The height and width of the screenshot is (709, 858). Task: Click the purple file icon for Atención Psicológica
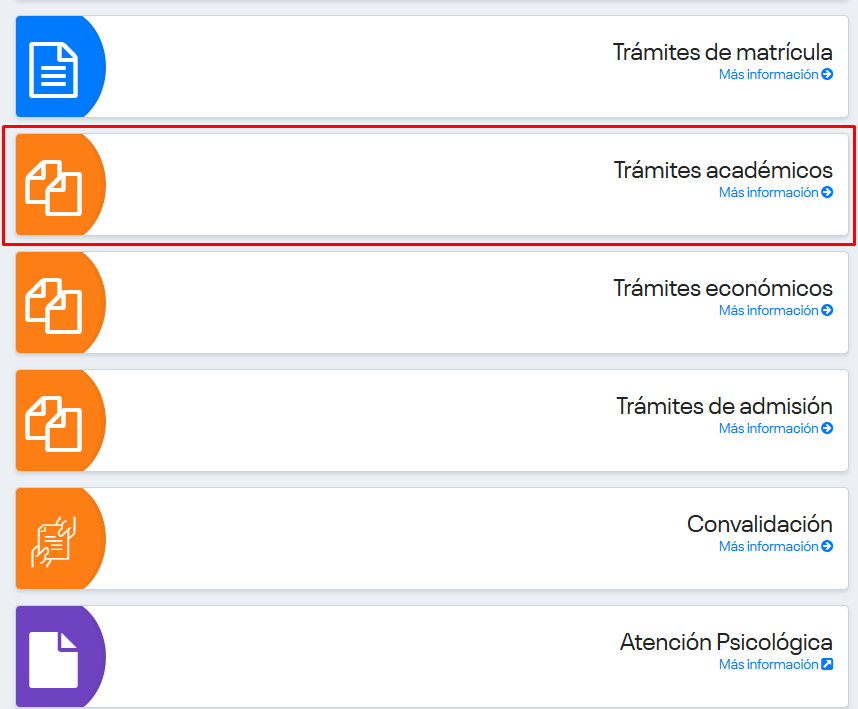(x=54, y=659)
